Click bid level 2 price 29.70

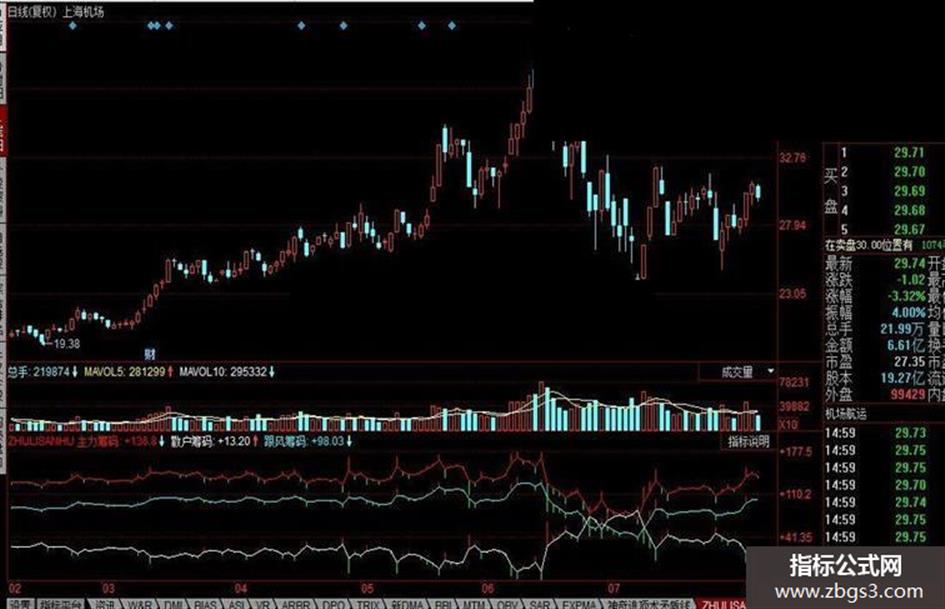[x=909, y=172]
